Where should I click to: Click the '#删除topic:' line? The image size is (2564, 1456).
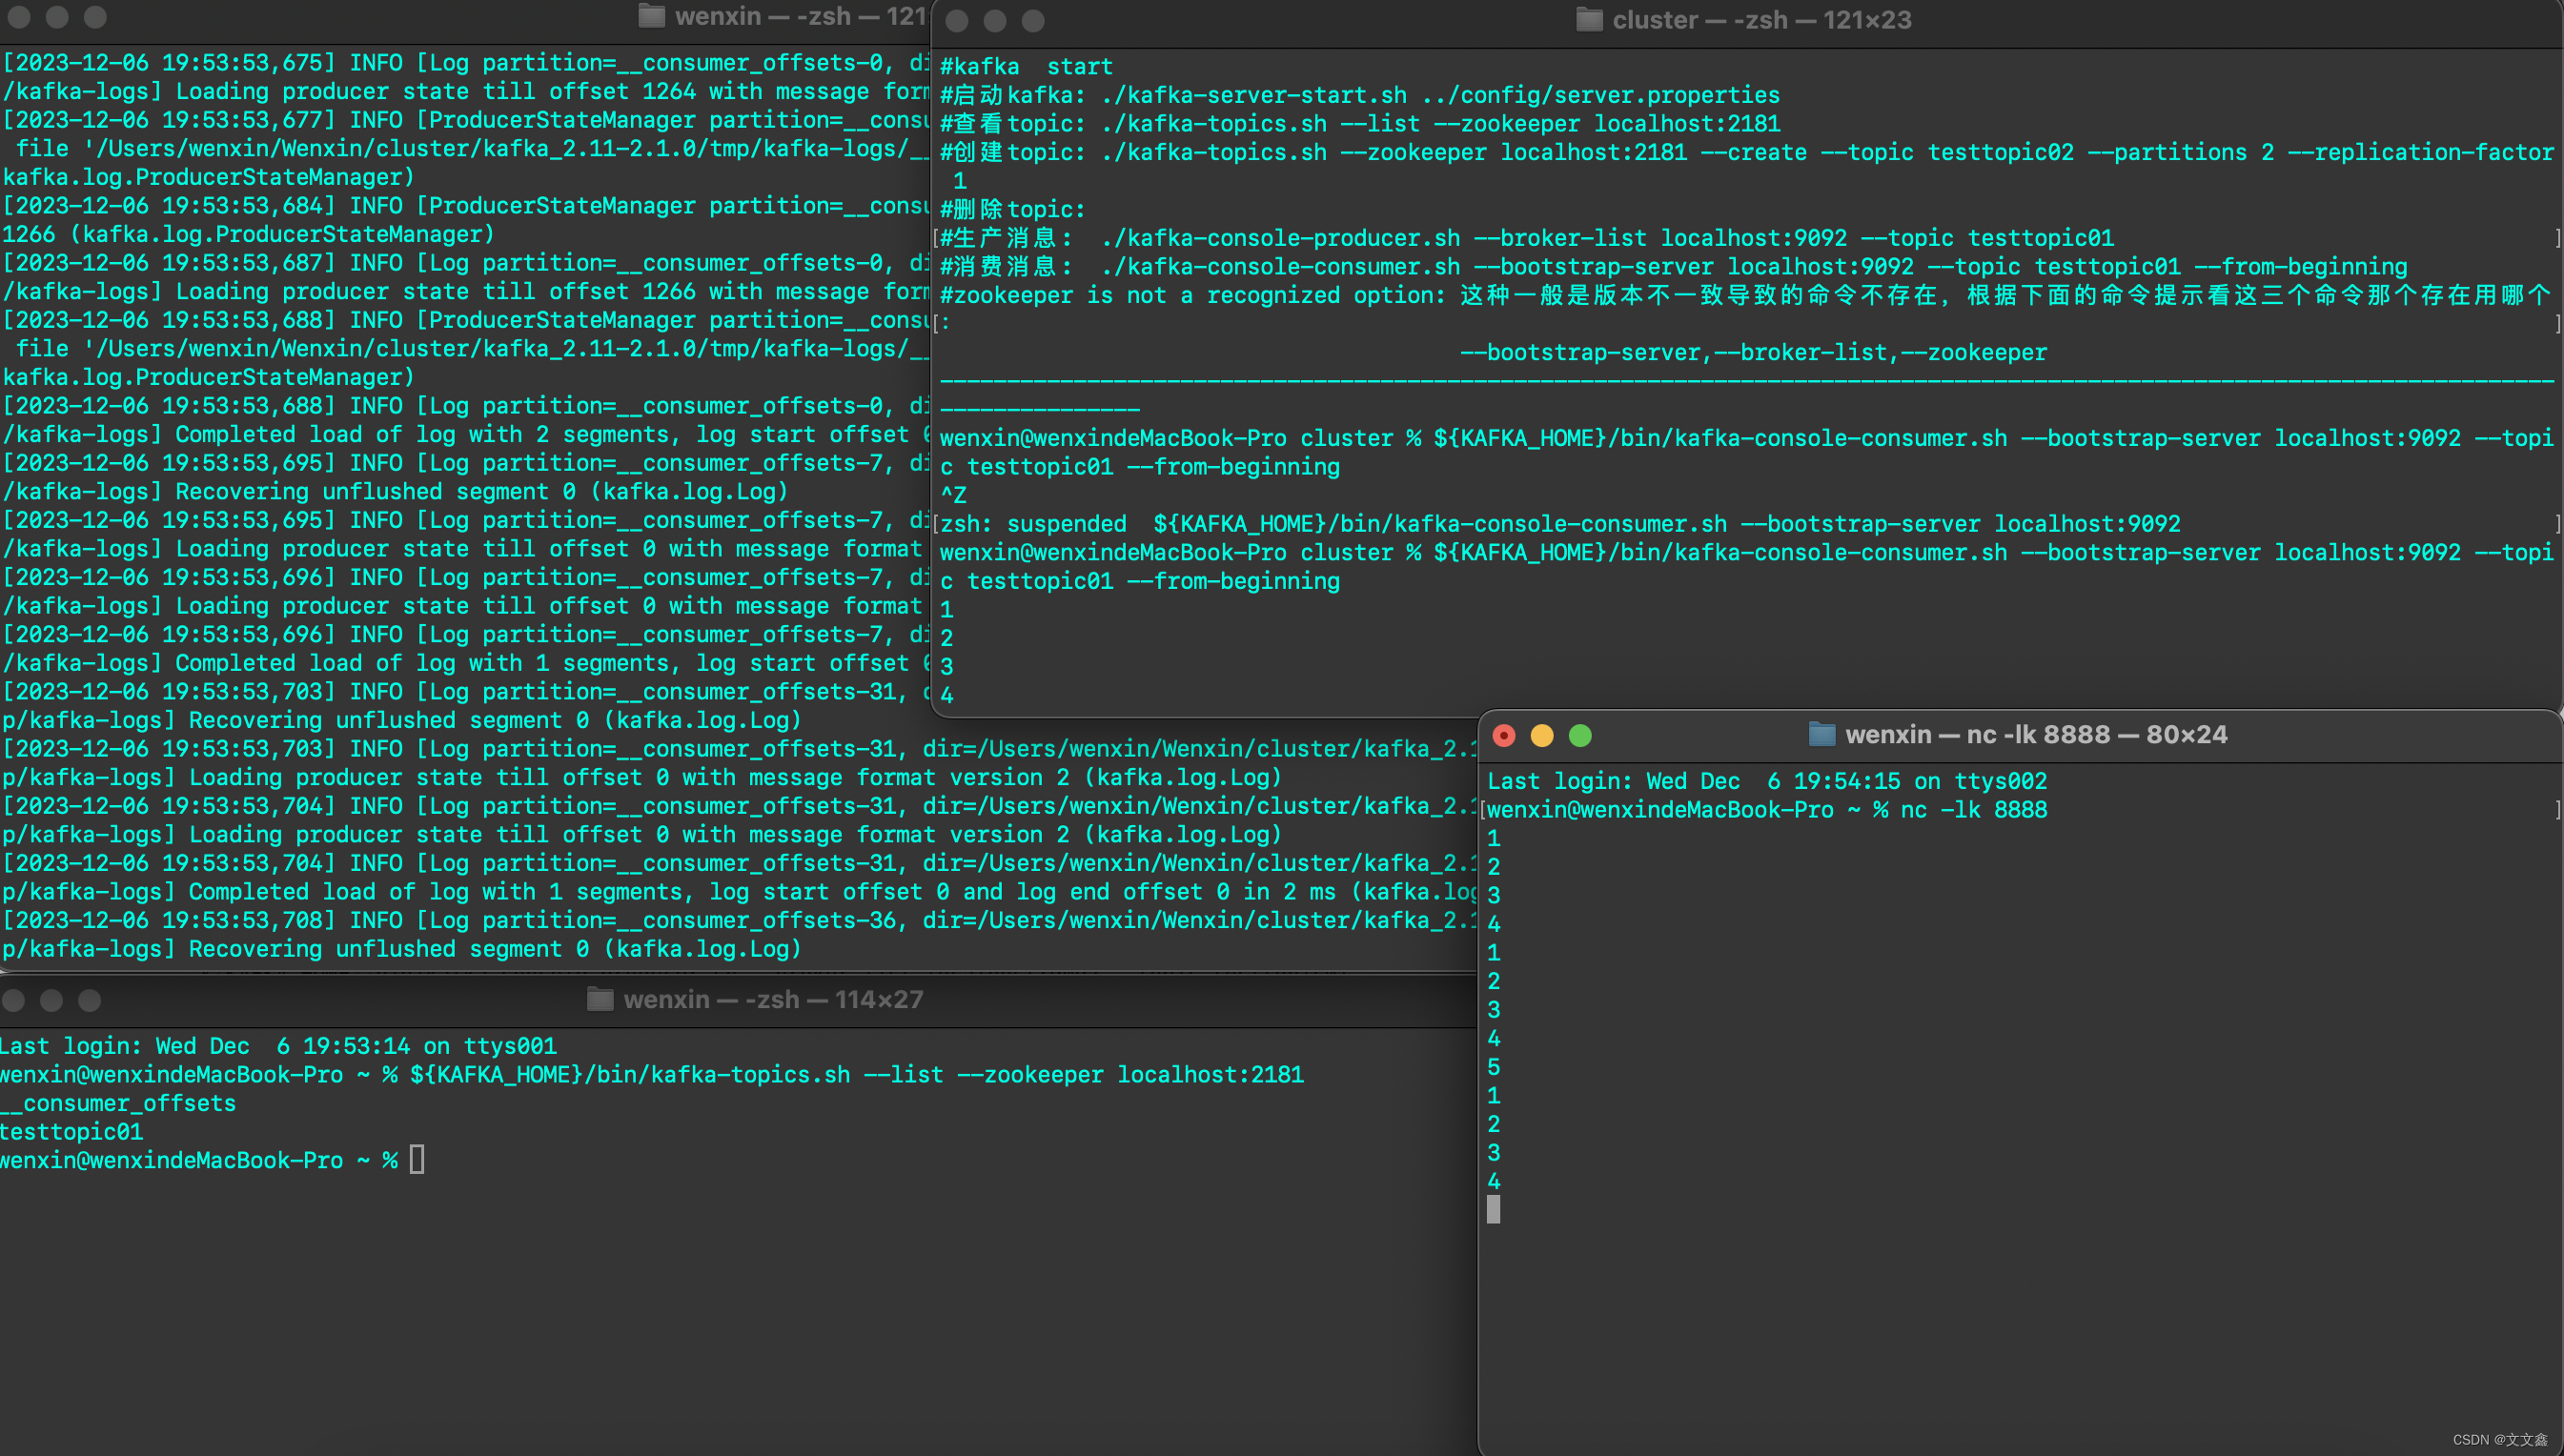click(1012, 210)
